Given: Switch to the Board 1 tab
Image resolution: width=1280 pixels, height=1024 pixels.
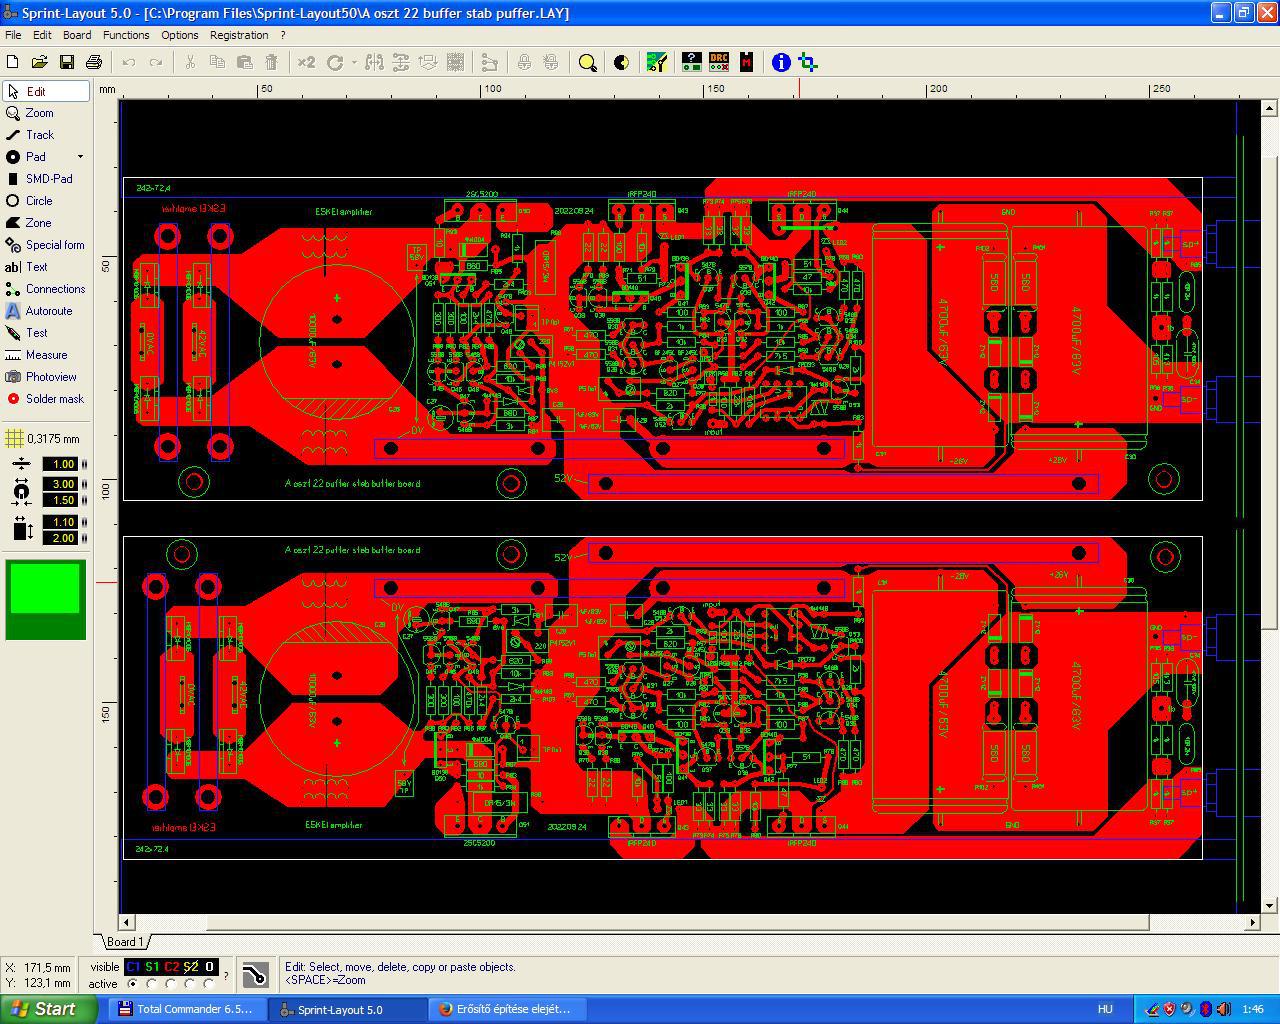Looking at the screenshot, I should tap(125, 941).
